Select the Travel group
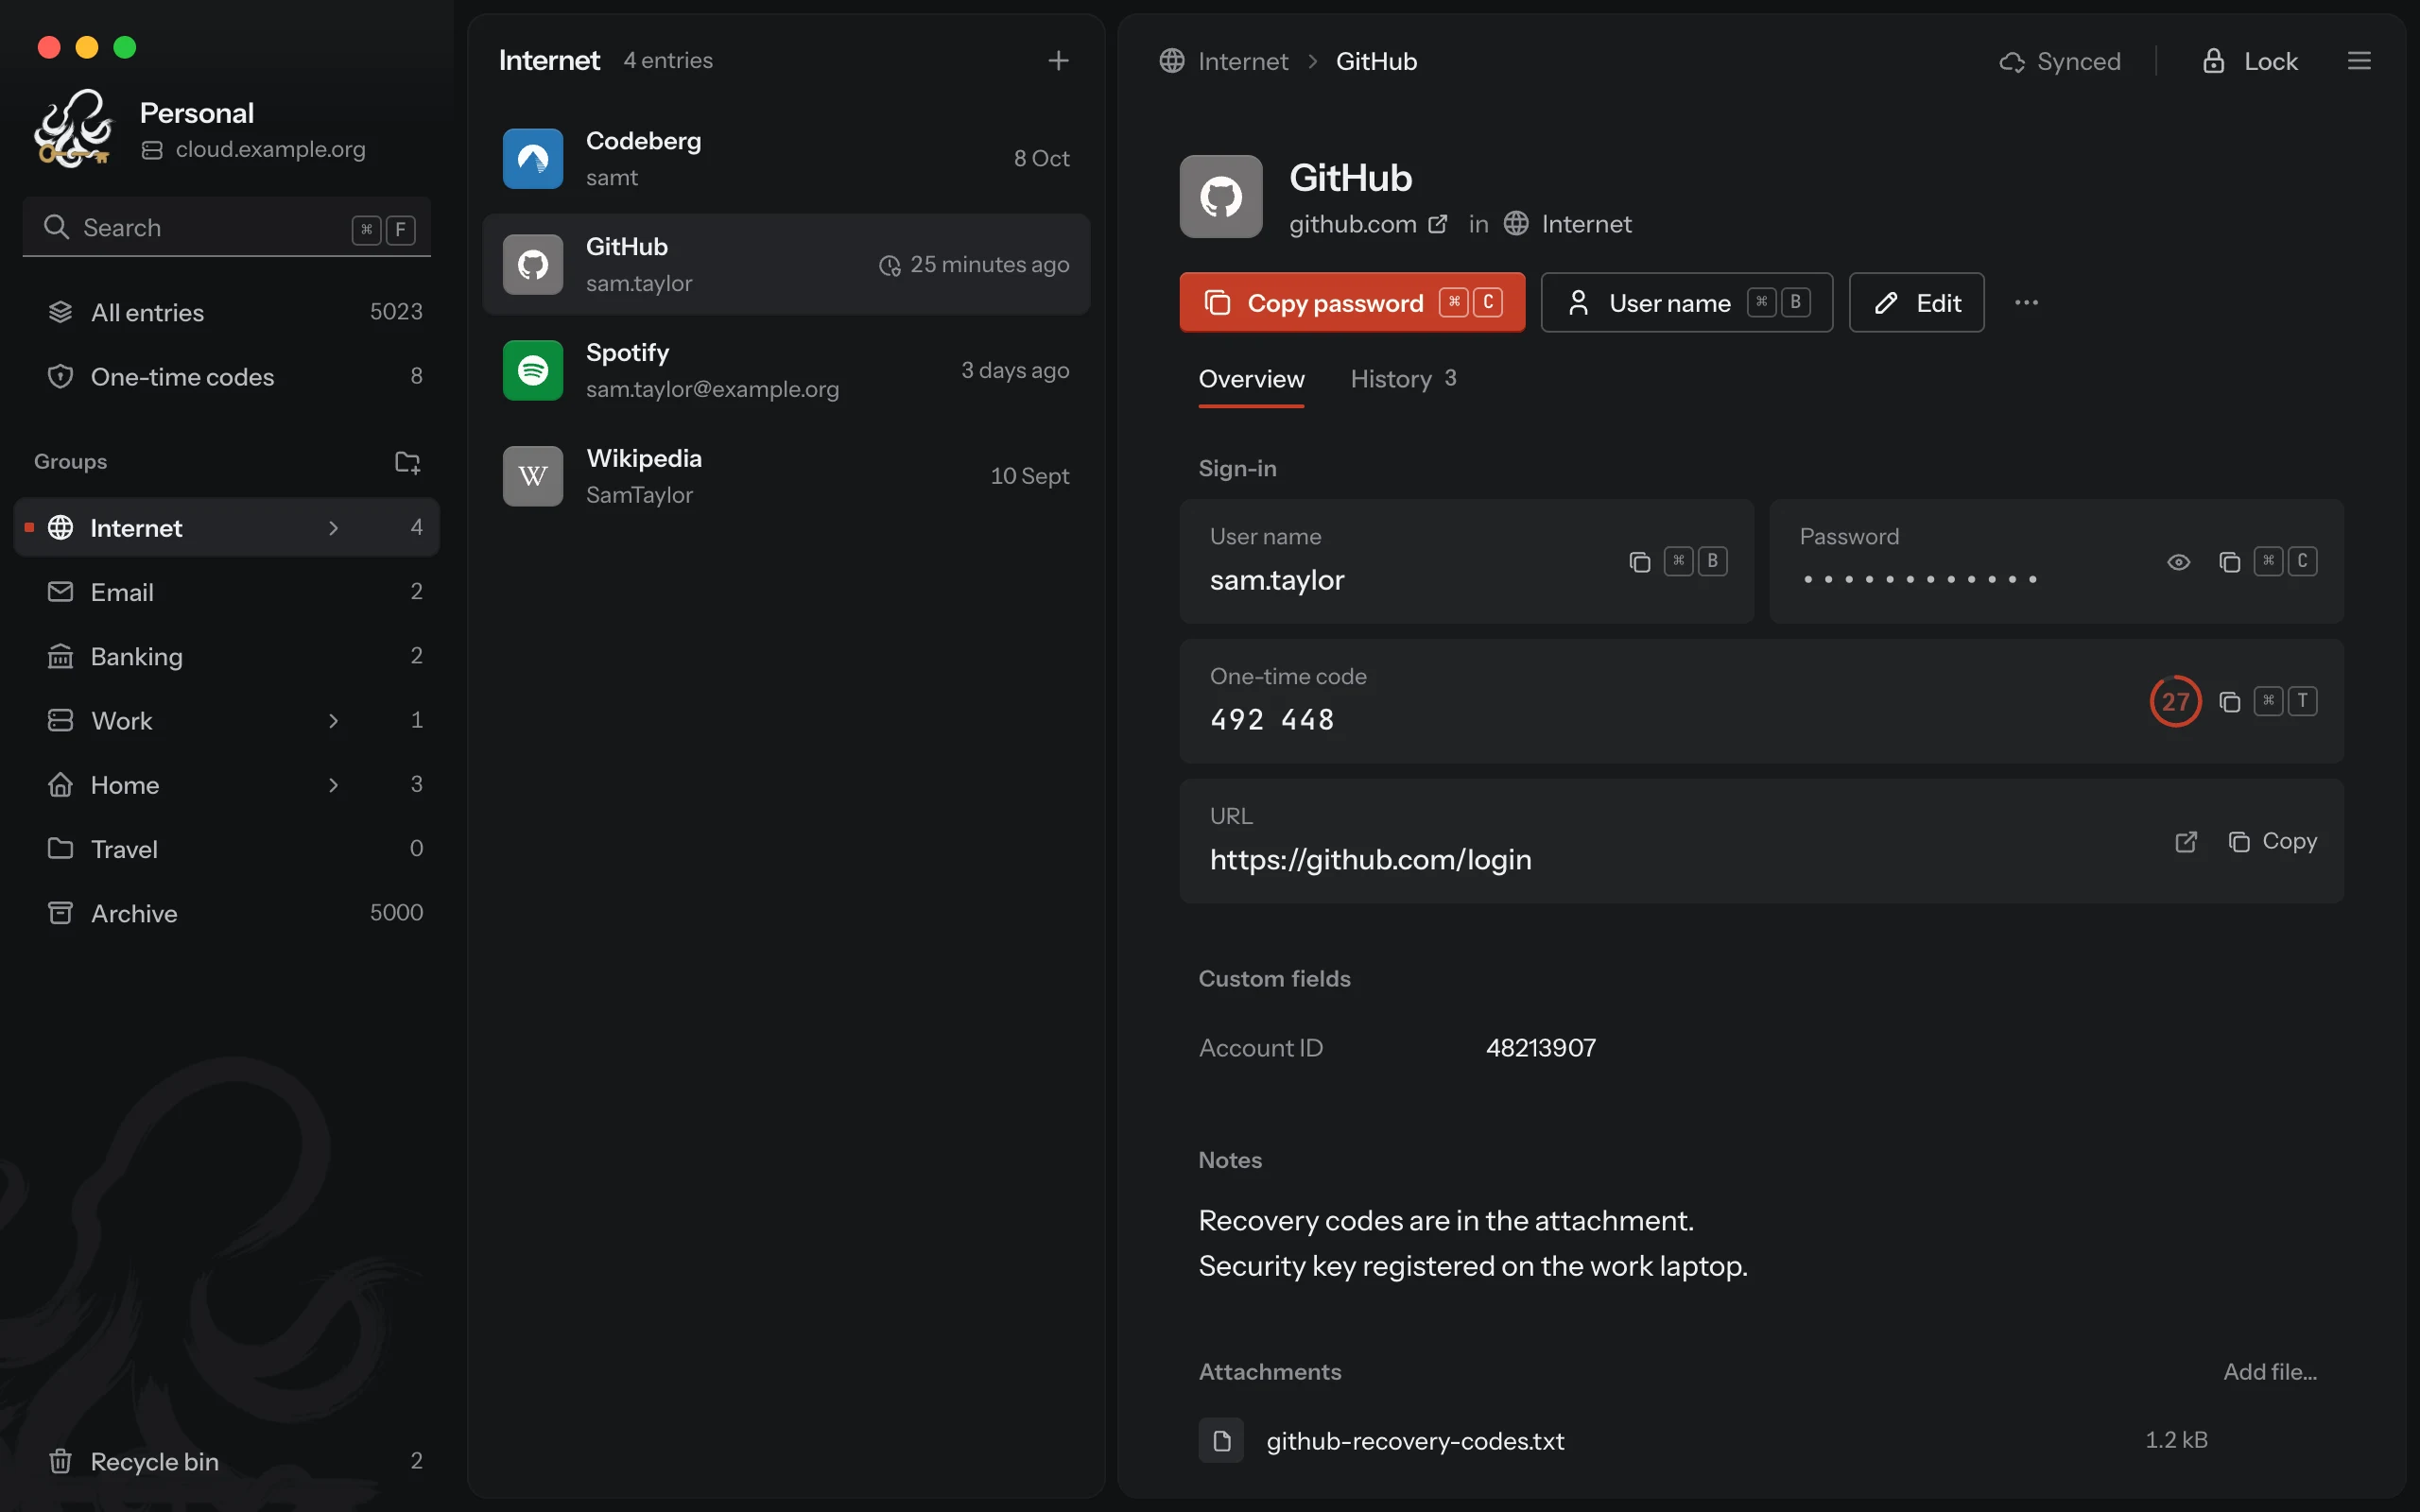This screenshot has width=2420, height=1512. coord(227,849)
